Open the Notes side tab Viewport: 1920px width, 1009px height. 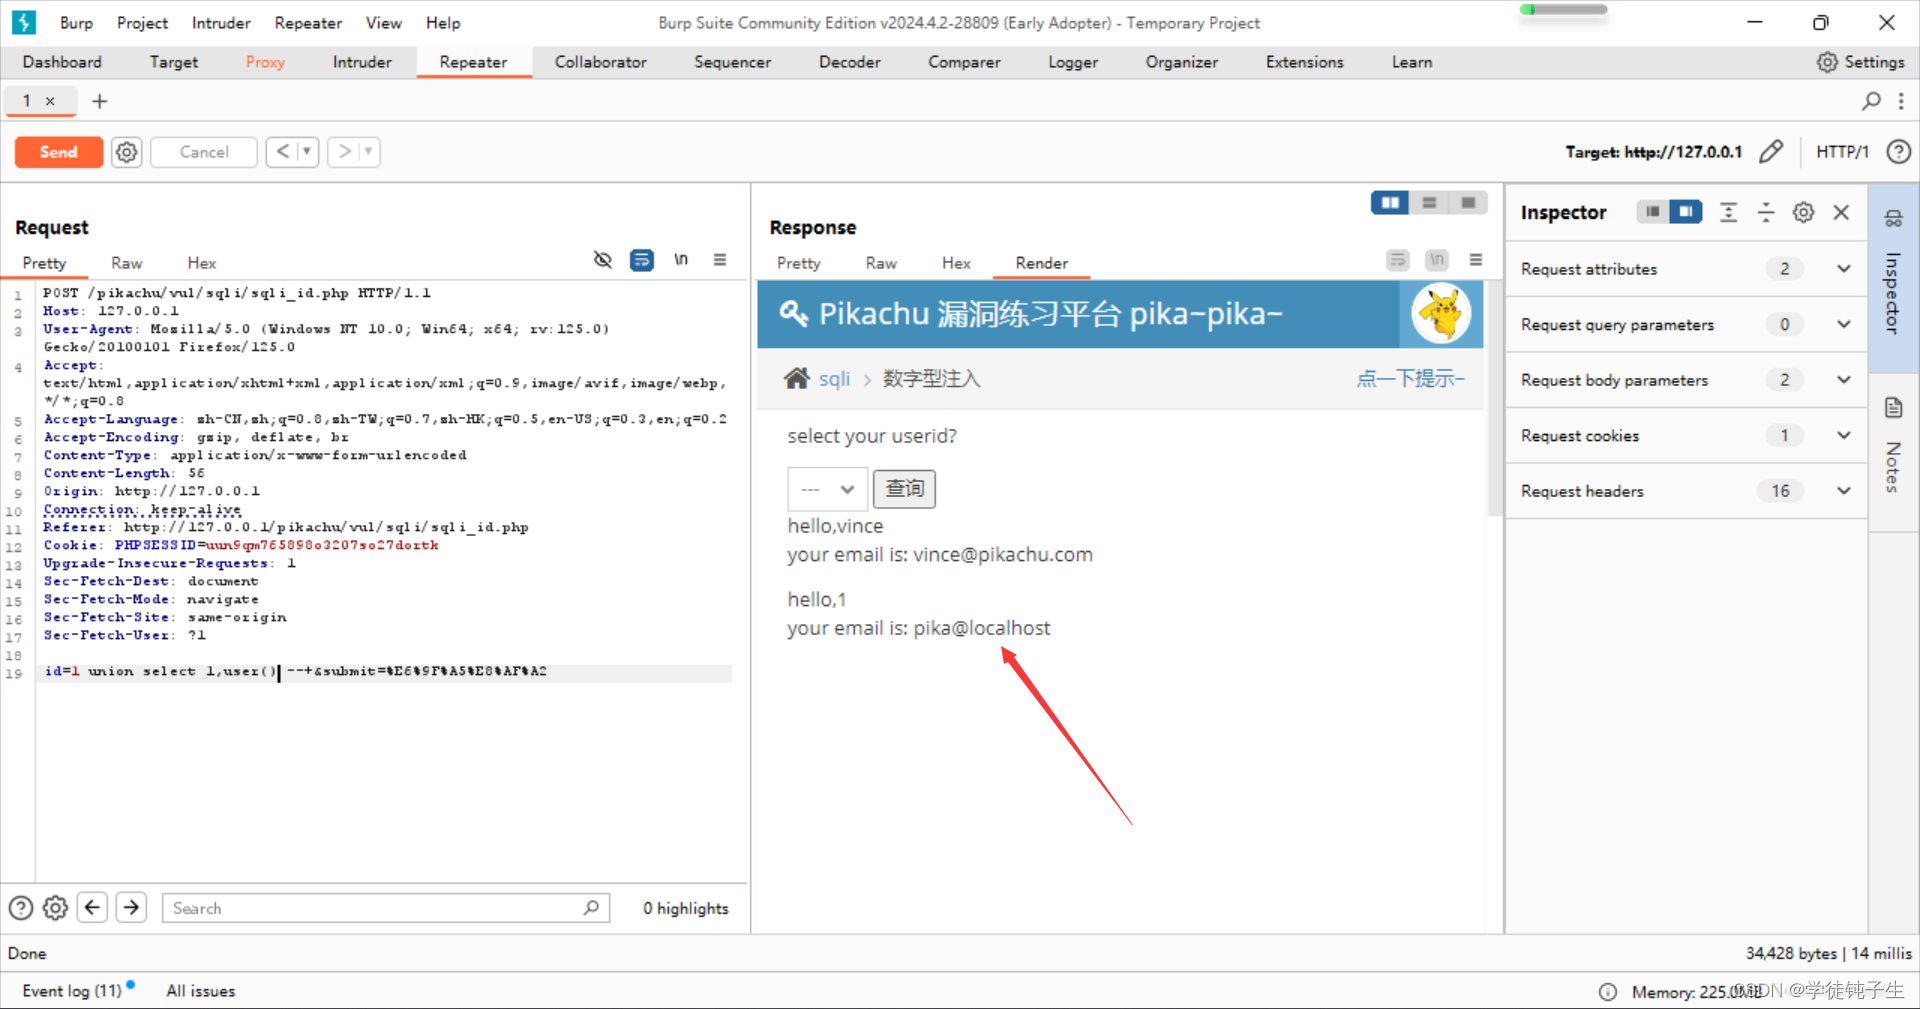coord(1893,450)
